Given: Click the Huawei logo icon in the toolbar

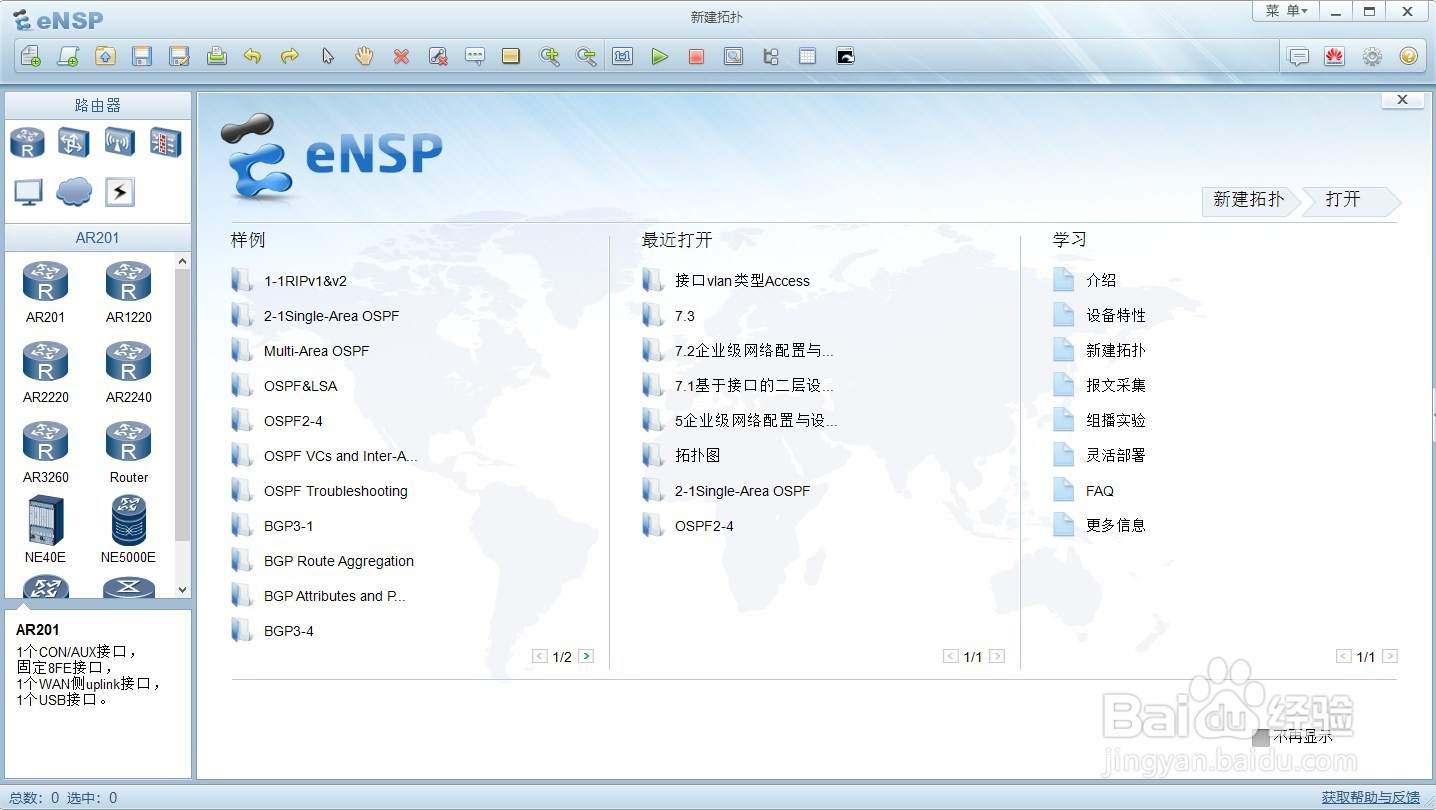Looking at the screenshot, I should tap(1335, 56).
